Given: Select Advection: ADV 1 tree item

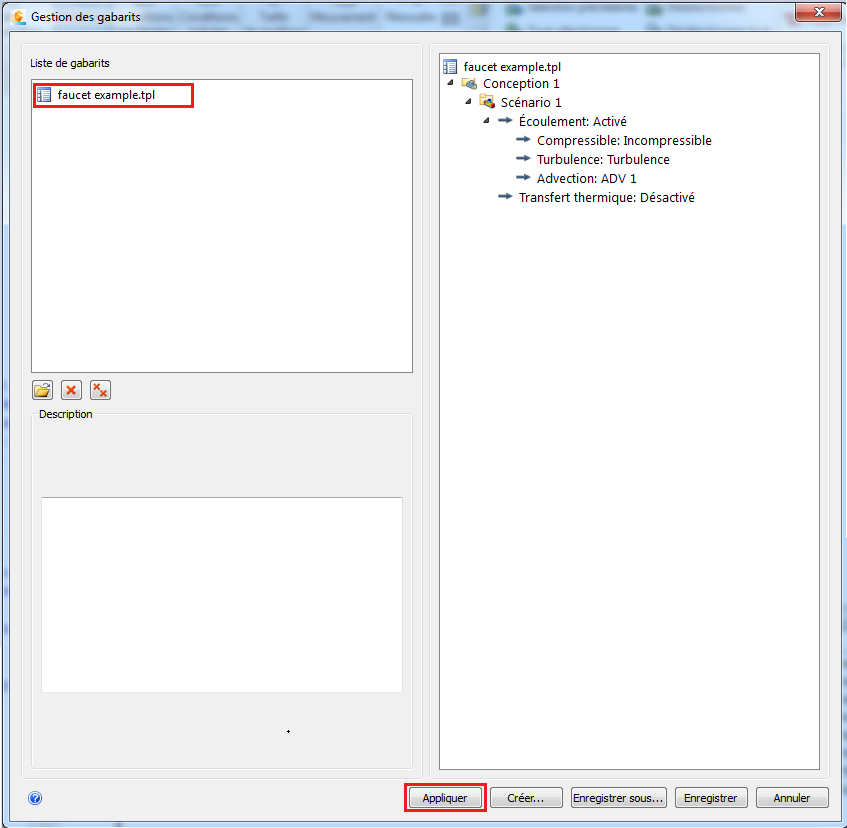Looking at the screenshot, I should tap(586, 178).
